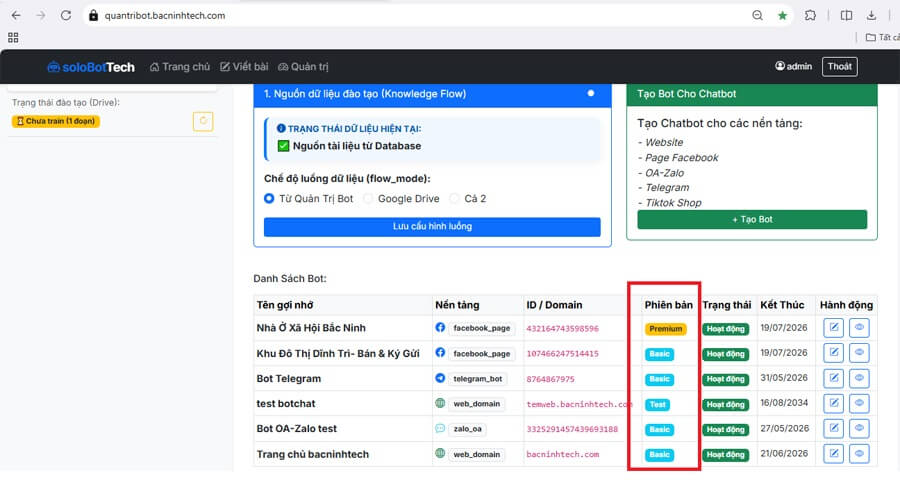Click Hoạt động status of Bot Telegram

(726, 380)
